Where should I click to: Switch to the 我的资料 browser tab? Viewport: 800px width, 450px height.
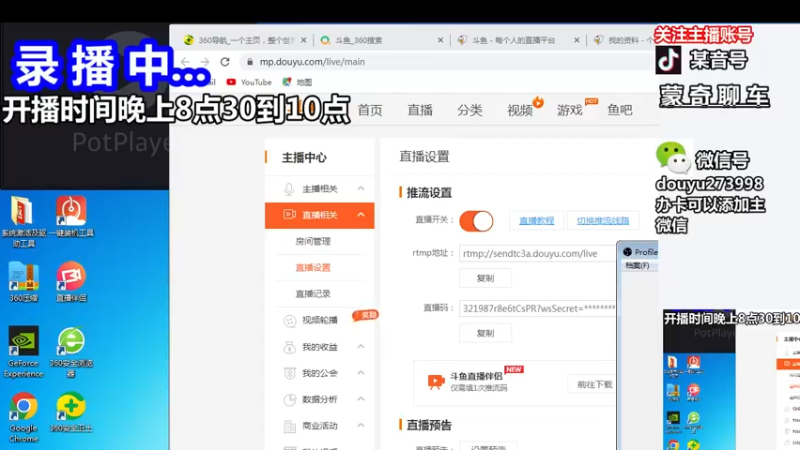tap(622, 40)
